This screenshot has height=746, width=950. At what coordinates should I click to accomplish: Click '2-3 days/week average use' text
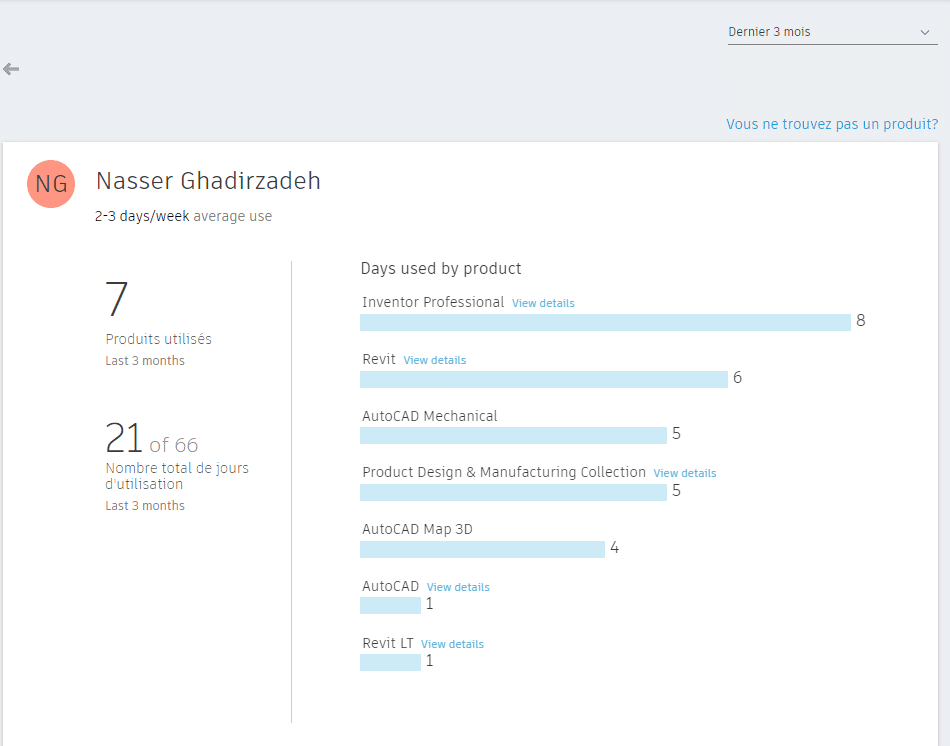pos(183,216)
